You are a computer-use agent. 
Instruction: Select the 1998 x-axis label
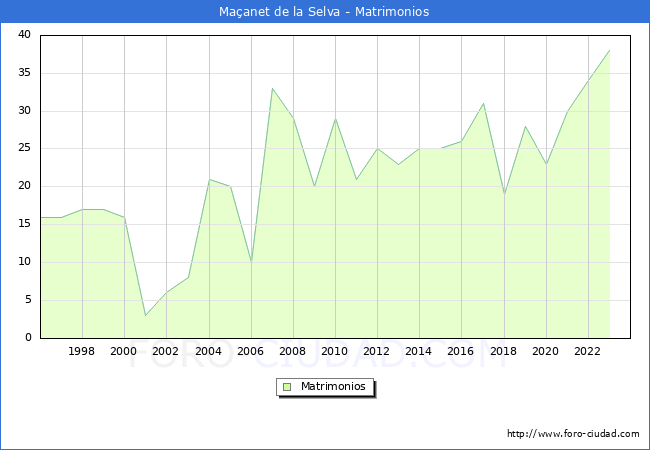pyautogui.click(x=82, y=351)
